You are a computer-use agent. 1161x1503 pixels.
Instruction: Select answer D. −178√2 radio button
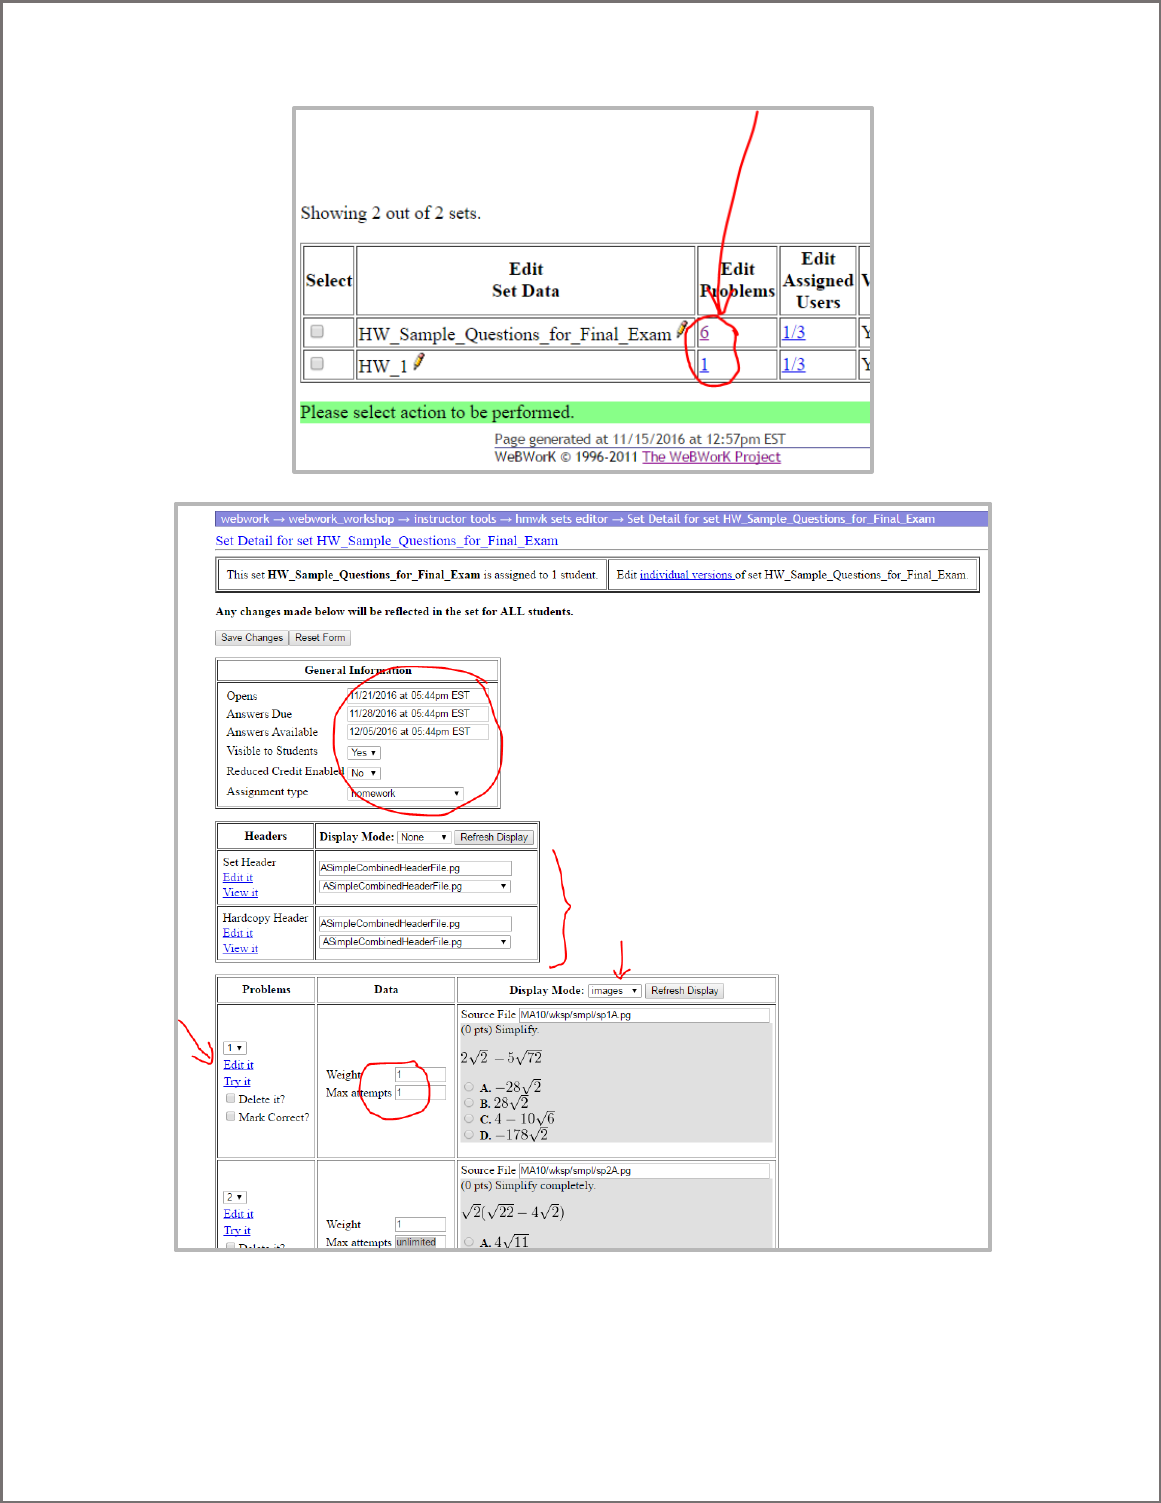(468, 1135)
